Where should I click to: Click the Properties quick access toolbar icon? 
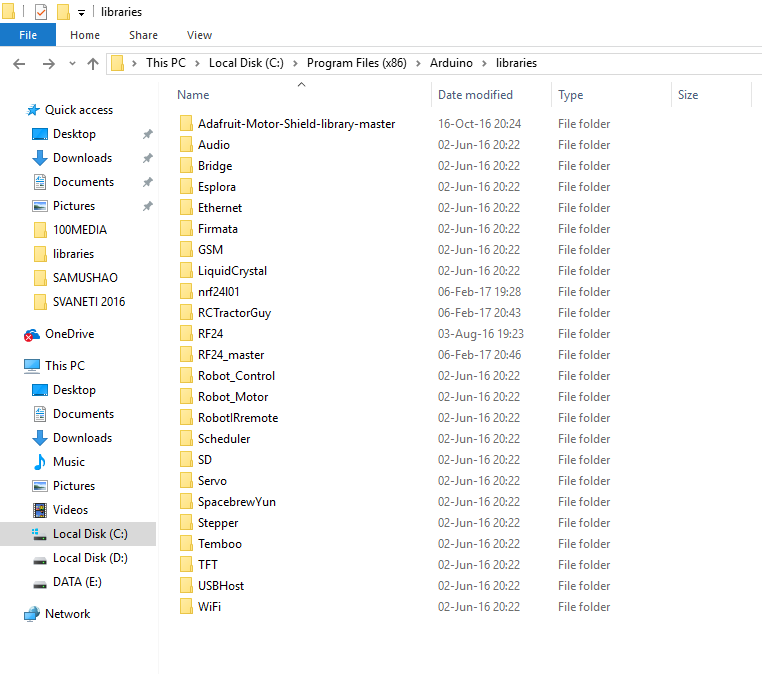click(x=41, y=12)
